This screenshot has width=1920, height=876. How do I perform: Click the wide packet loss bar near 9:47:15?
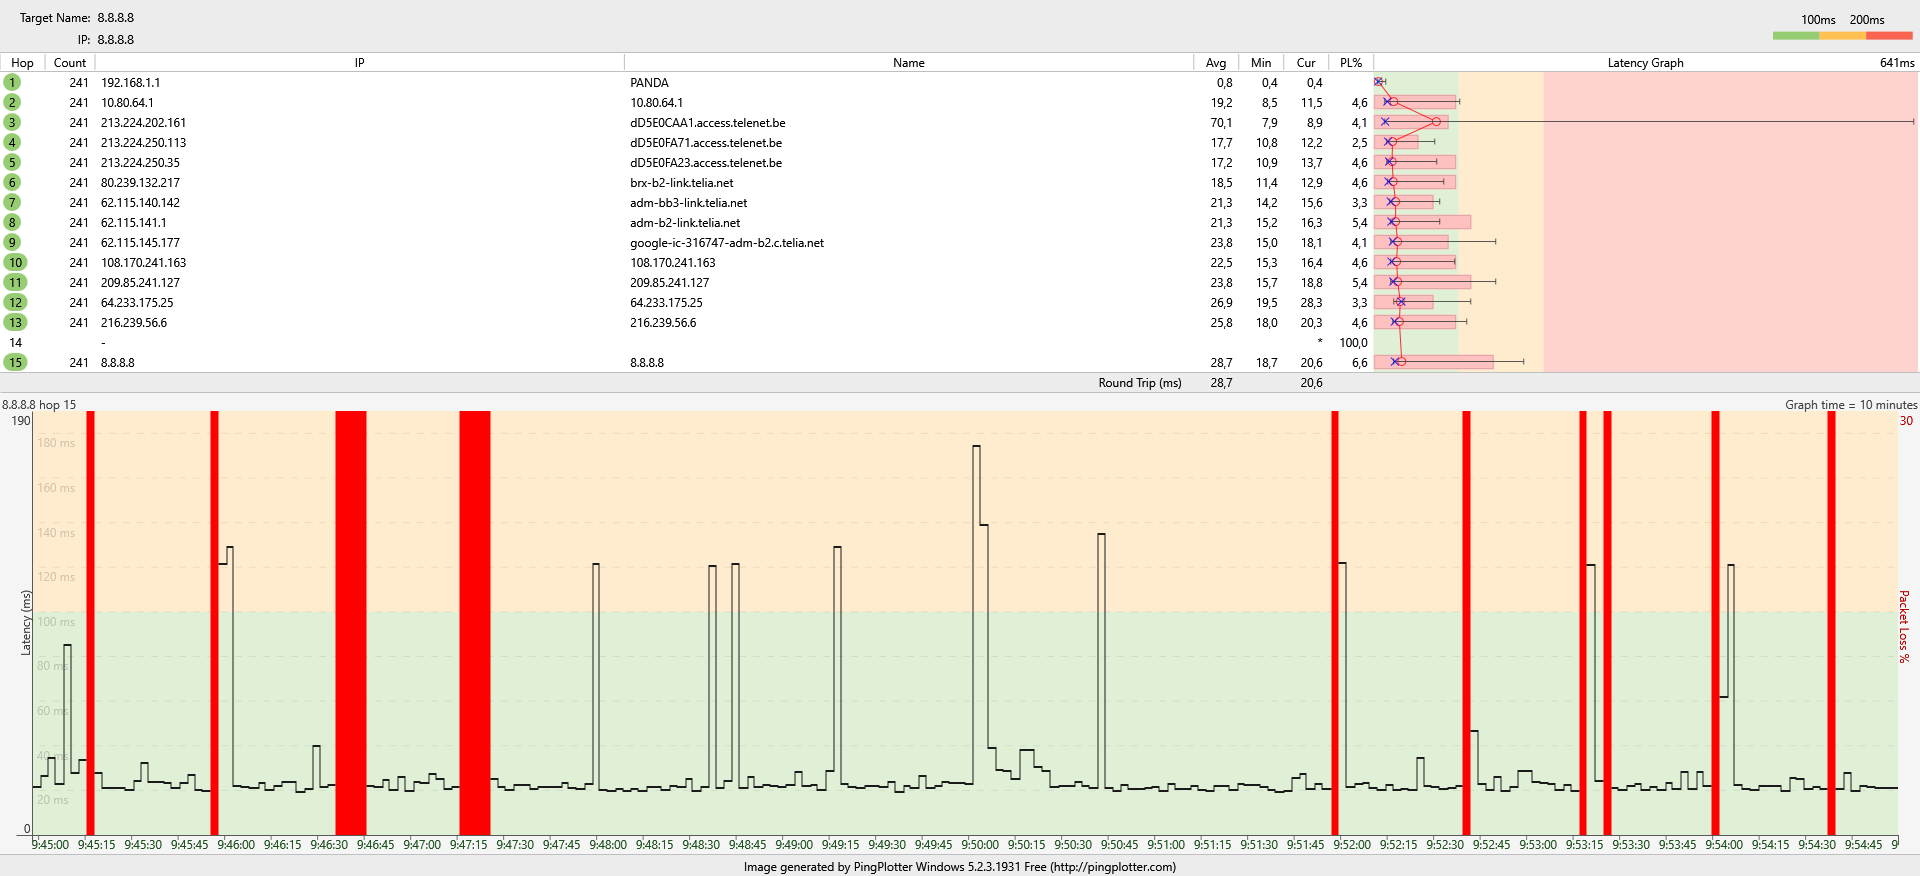pos(475,620)
